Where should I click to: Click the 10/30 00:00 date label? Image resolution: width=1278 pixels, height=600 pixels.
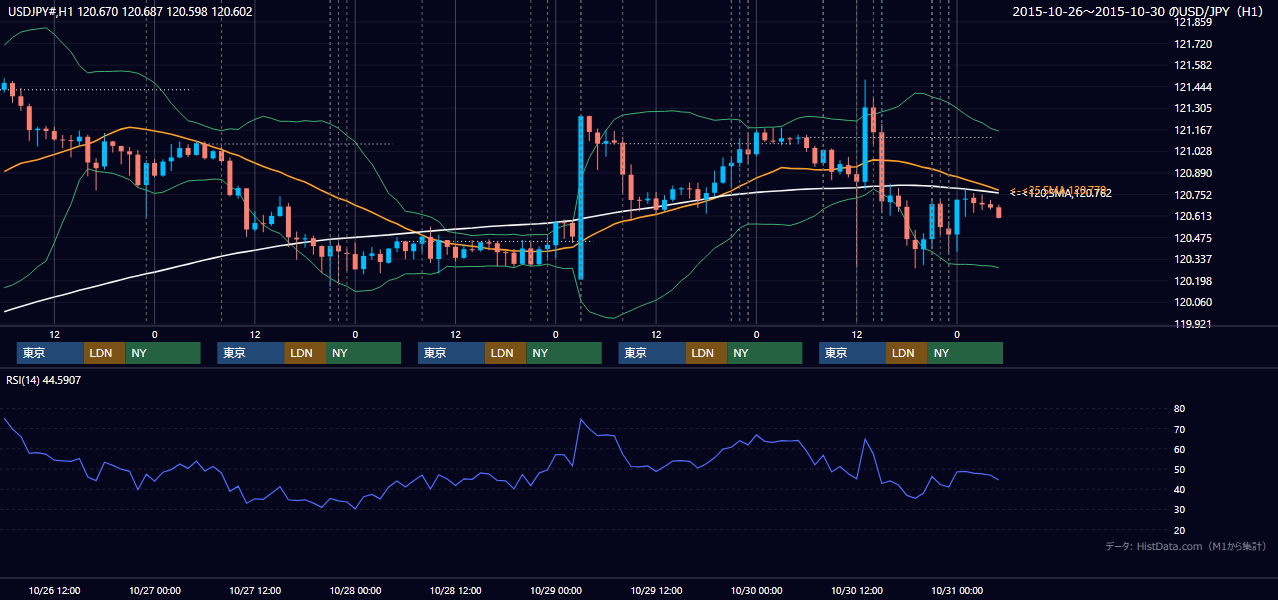(x=756, y=590)
